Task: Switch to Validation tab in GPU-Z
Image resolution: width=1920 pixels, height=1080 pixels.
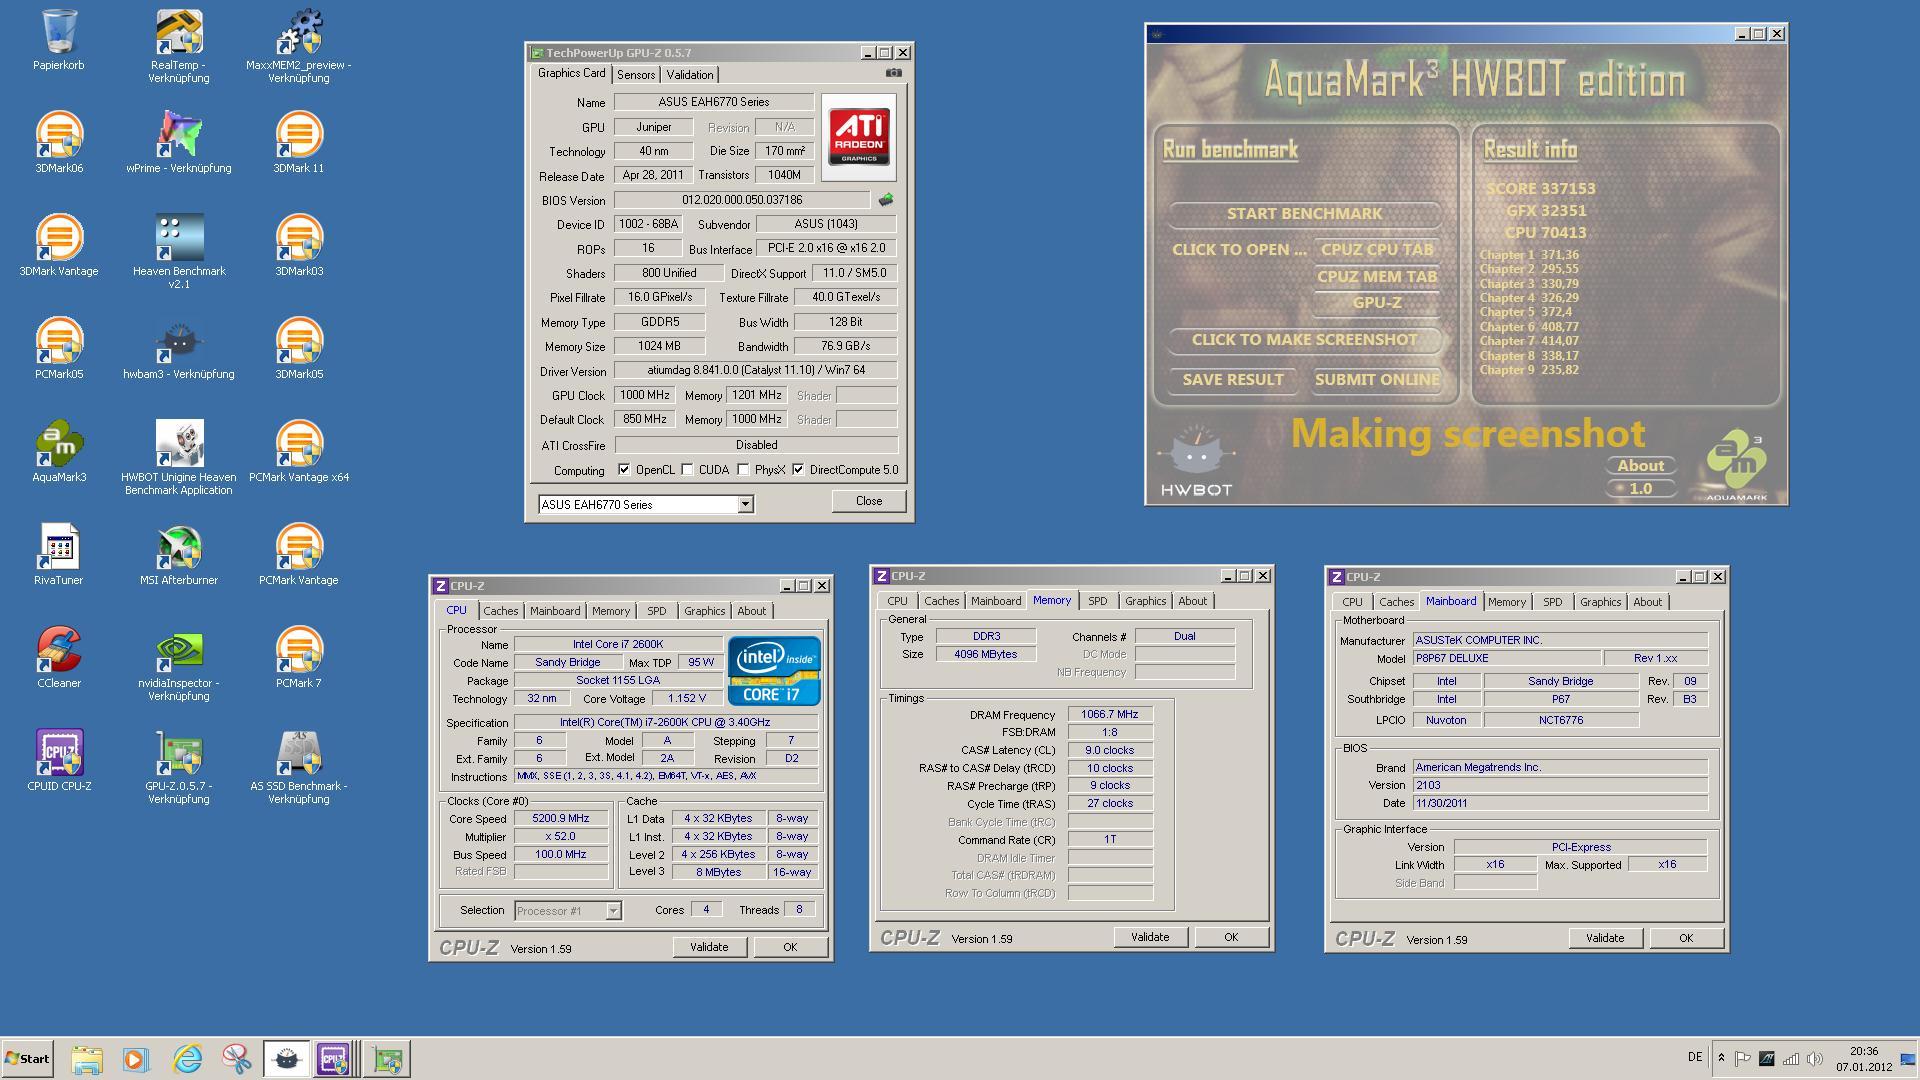Action: point(690,75)
